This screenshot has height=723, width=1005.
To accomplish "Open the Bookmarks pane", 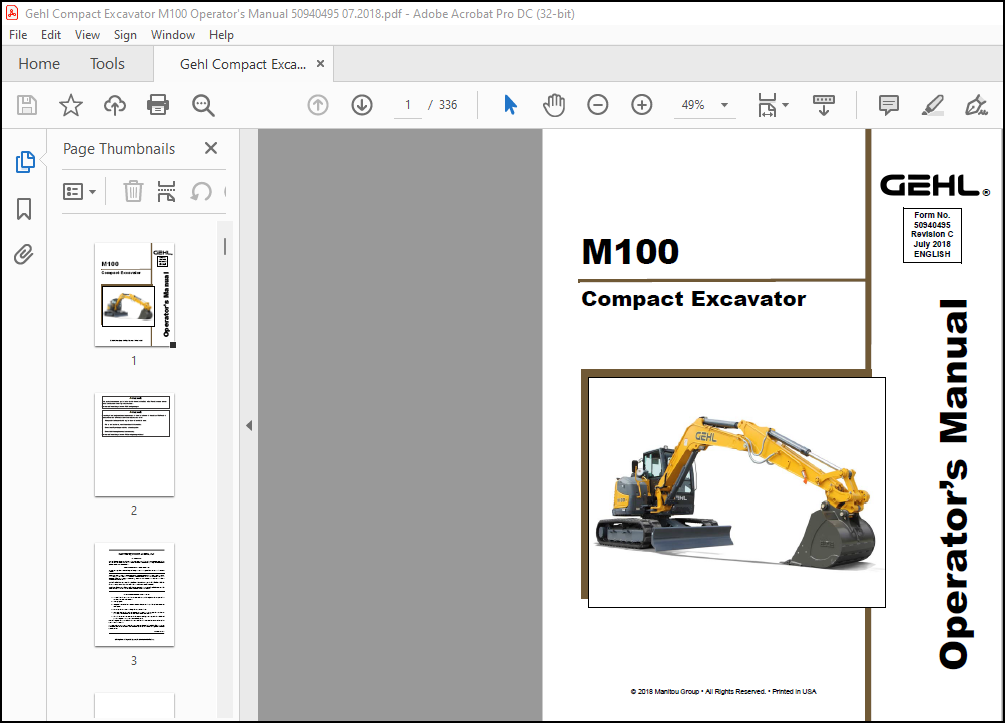I will pos(24,209).
